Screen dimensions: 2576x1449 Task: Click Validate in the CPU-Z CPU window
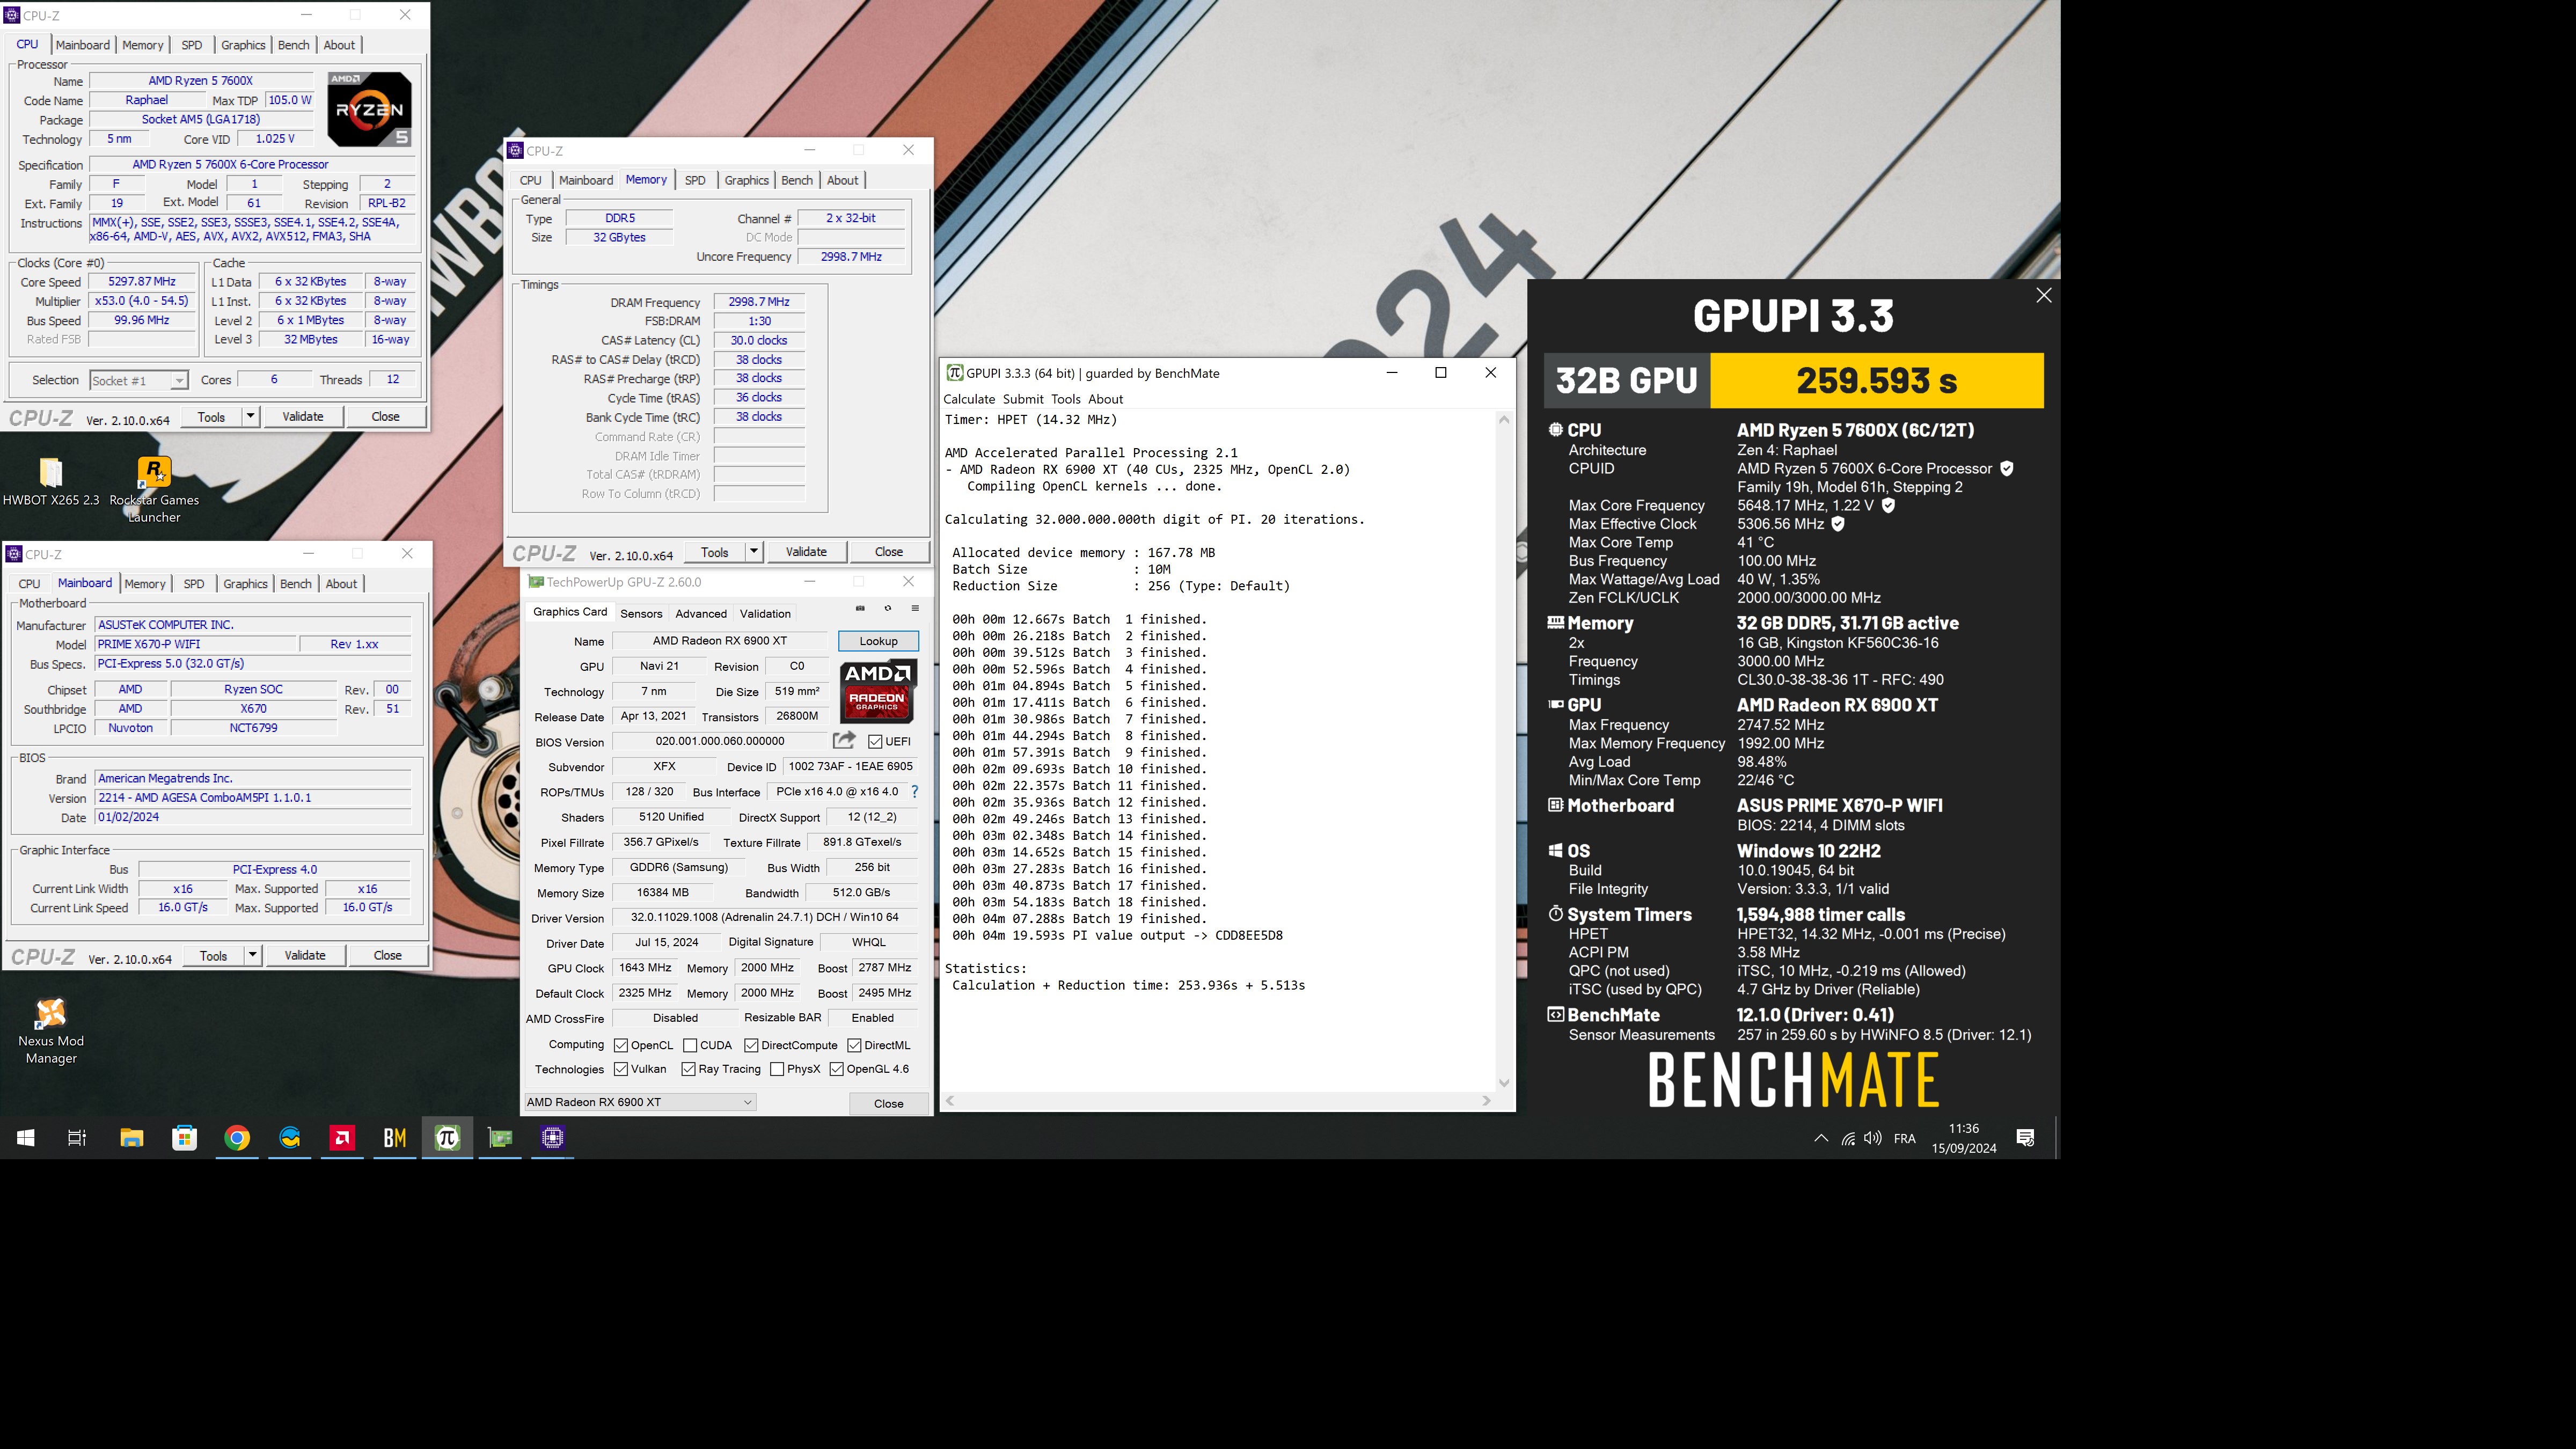click(x=303, y=416)
